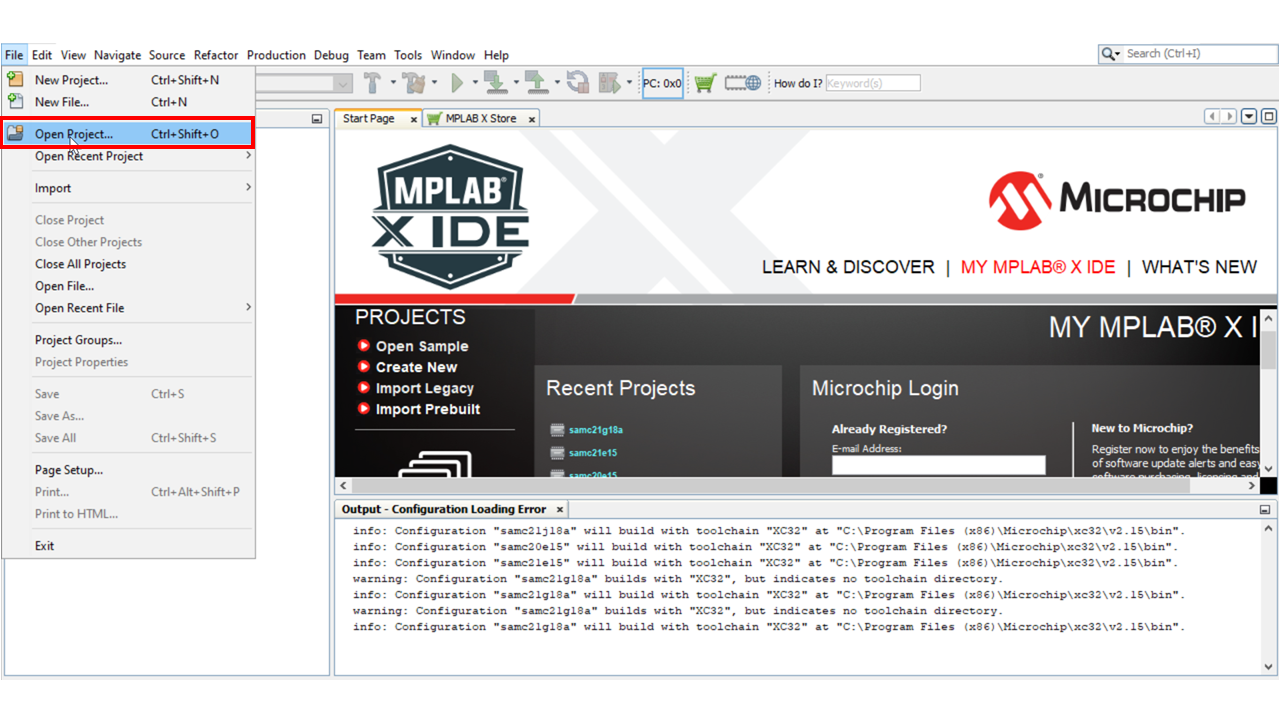Switch to the MPLAB X Store tab
Viewport: 1280px width, 720px height.
[480, 118]
